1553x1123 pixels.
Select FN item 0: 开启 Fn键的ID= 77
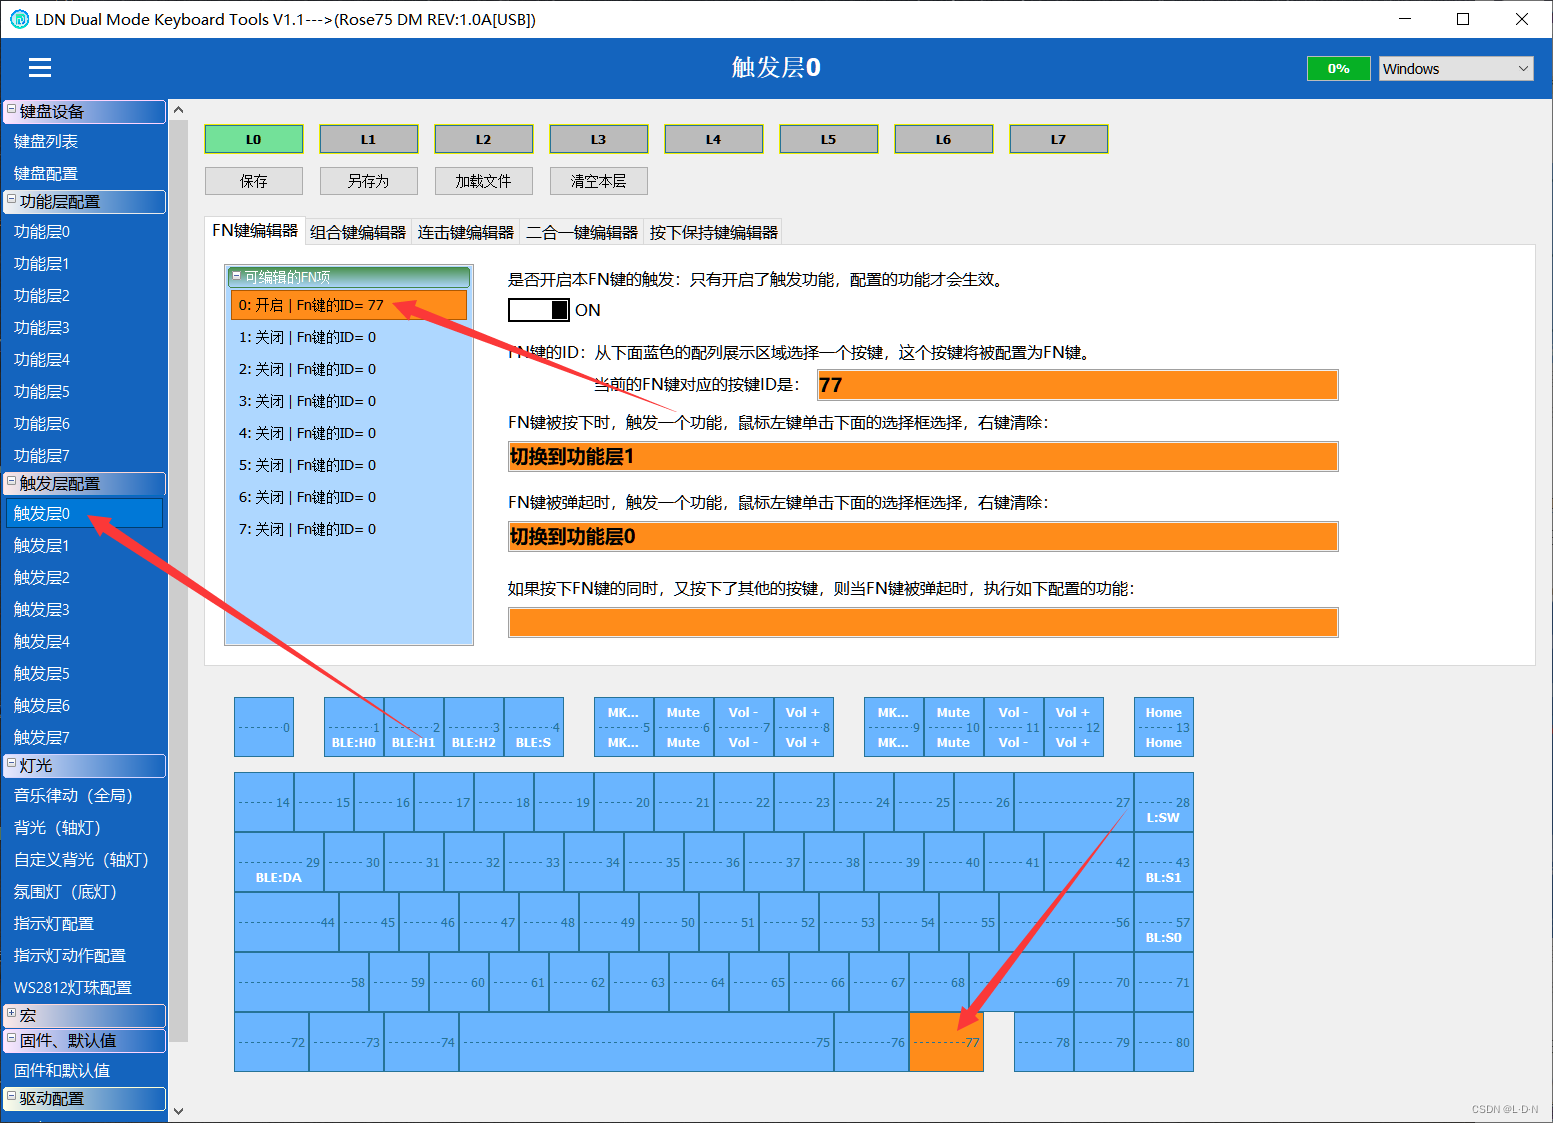(349, 305)
